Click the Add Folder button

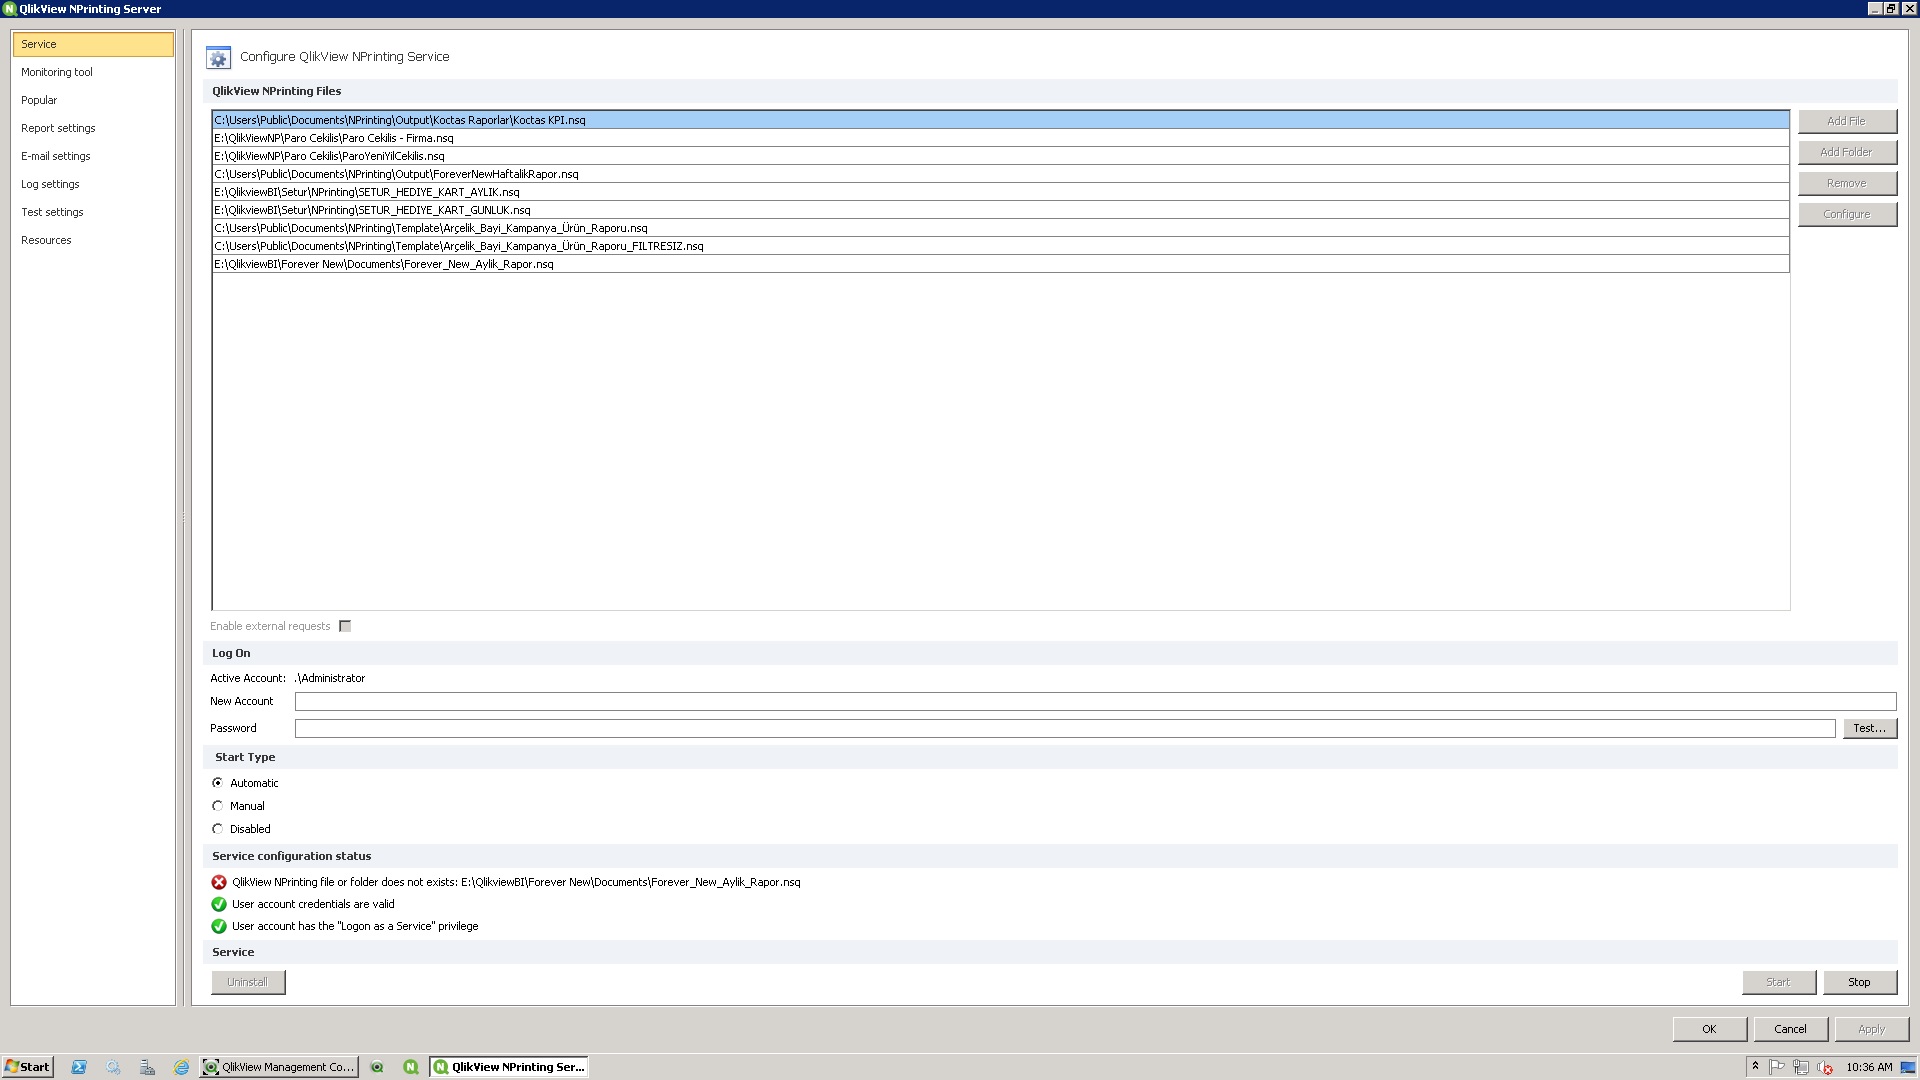[x=1846, y=152]
